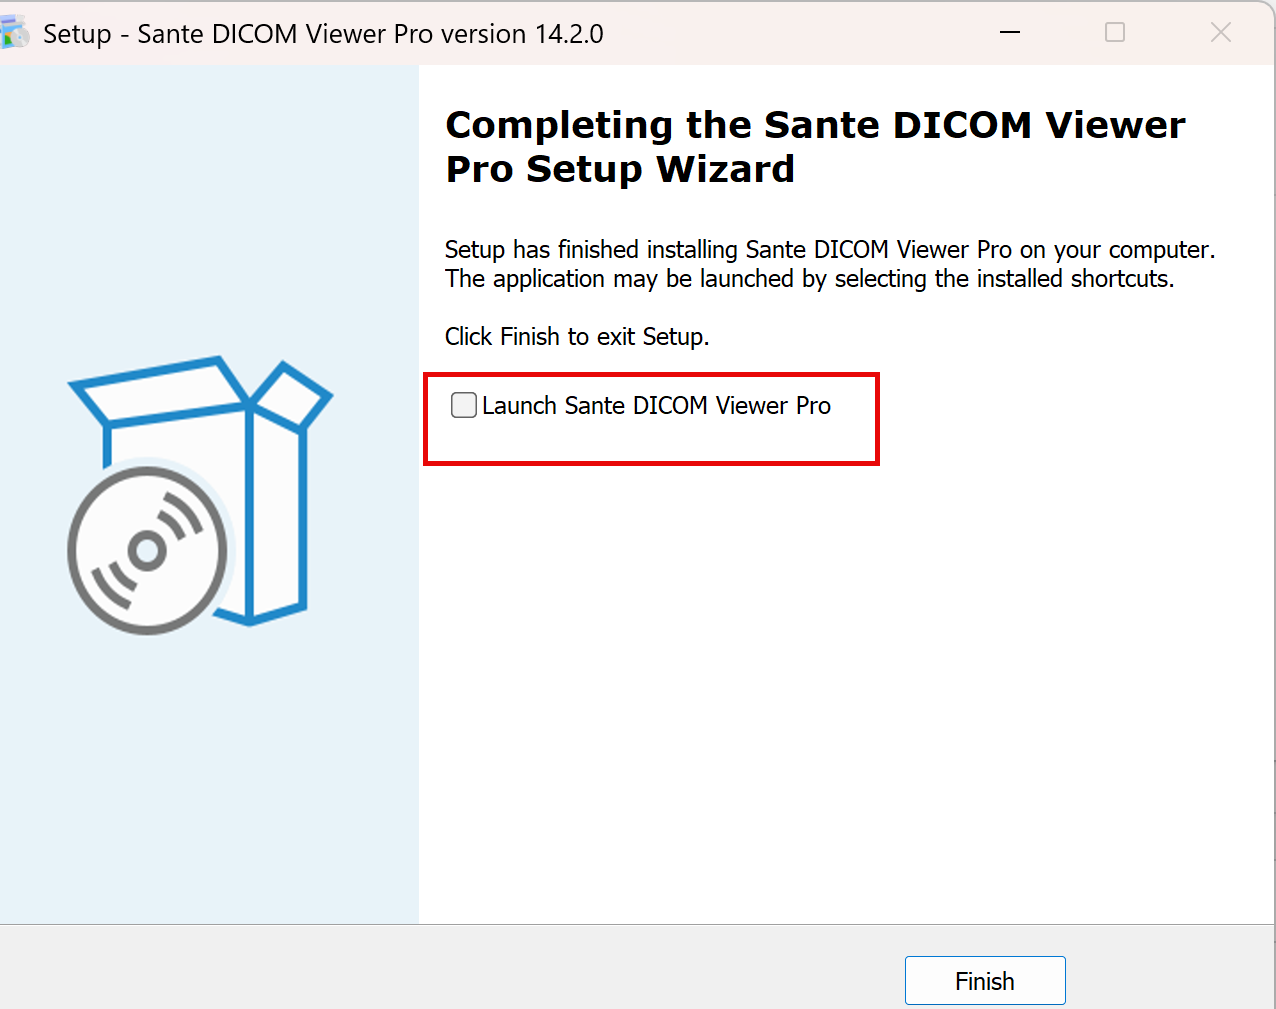Image resolution: width=1276 pixels, height=1009 pixels.
Task: Click the grayed-out maximize window button
Action: point(1115,33)
